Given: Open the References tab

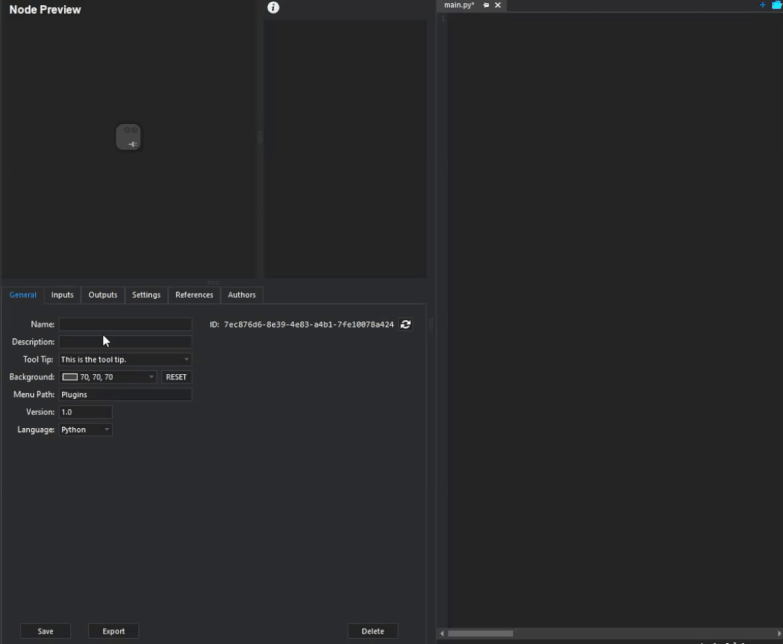Looking at the screenshot, I should (x=194, y=295).
